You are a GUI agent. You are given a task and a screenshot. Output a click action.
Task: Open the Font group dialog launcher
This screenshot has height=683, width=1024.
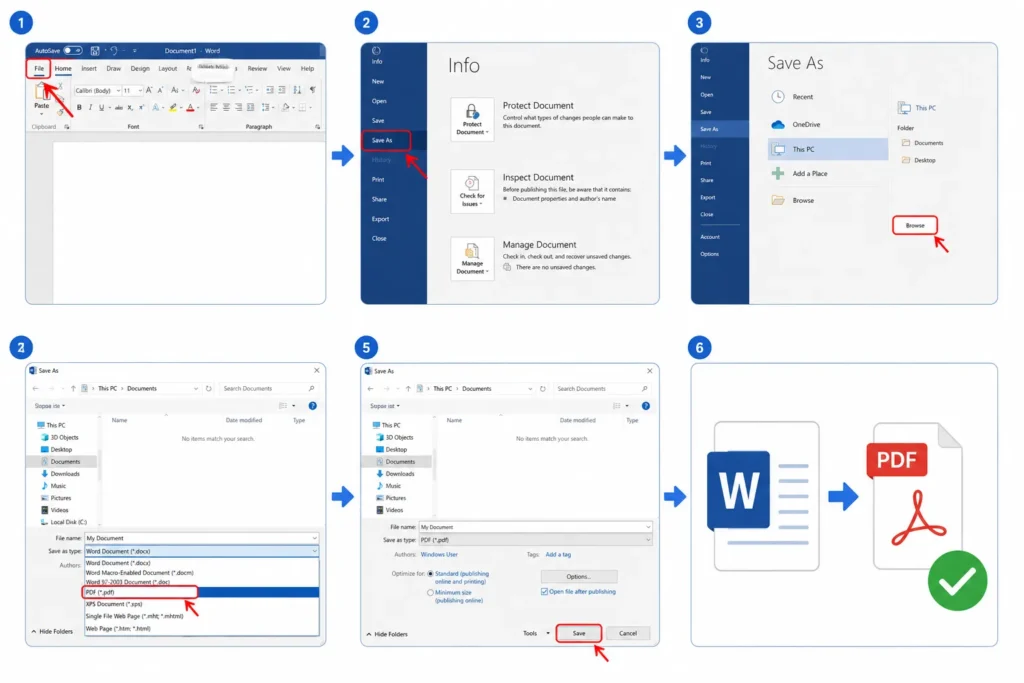(201, 127)
